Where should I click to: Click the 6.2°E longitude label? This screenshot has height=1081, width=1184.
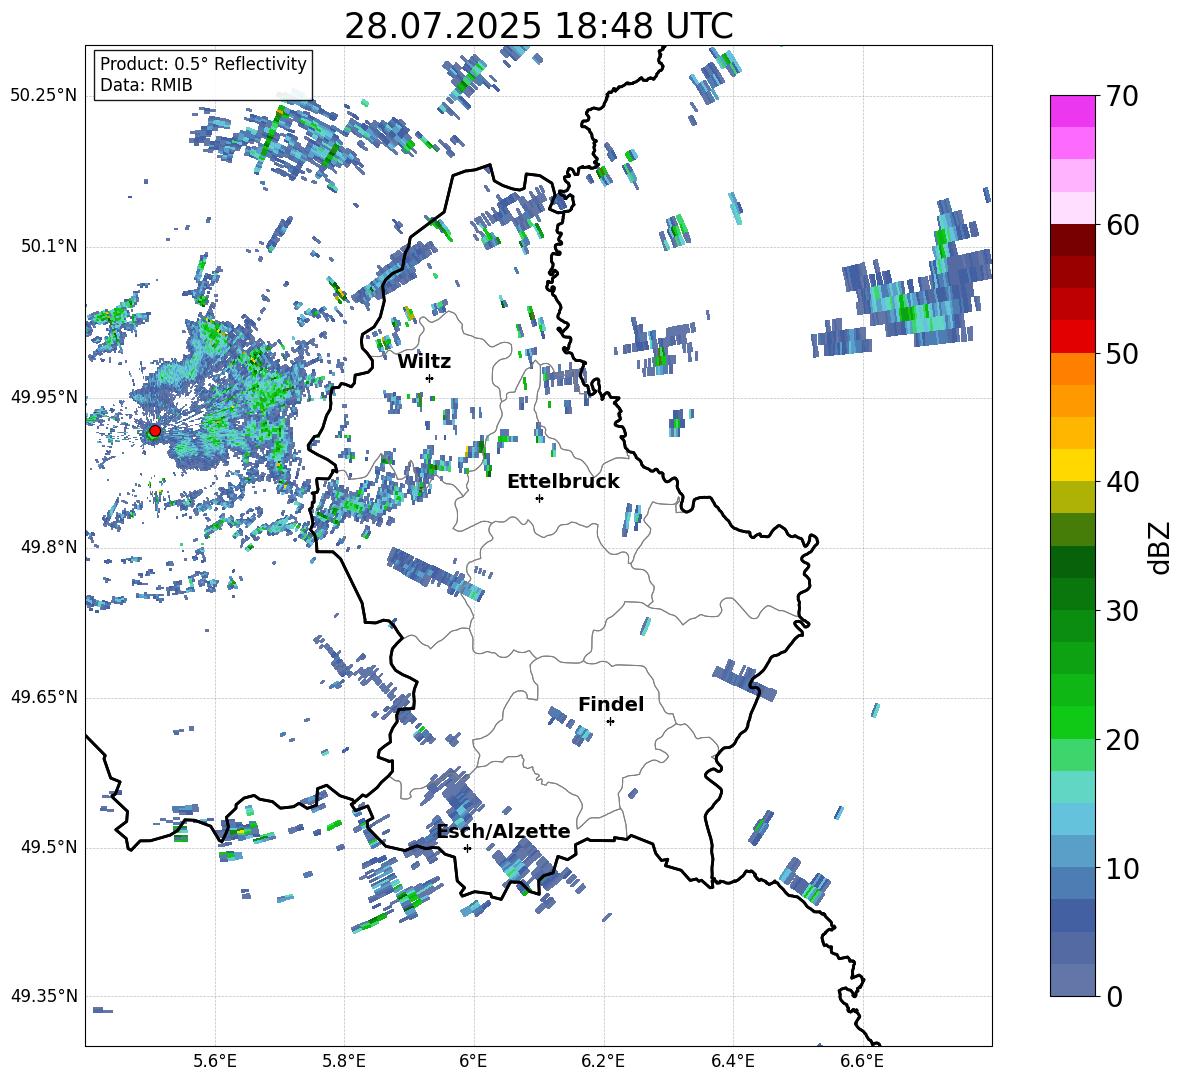pyautogui.click(x=603, y=1061)
